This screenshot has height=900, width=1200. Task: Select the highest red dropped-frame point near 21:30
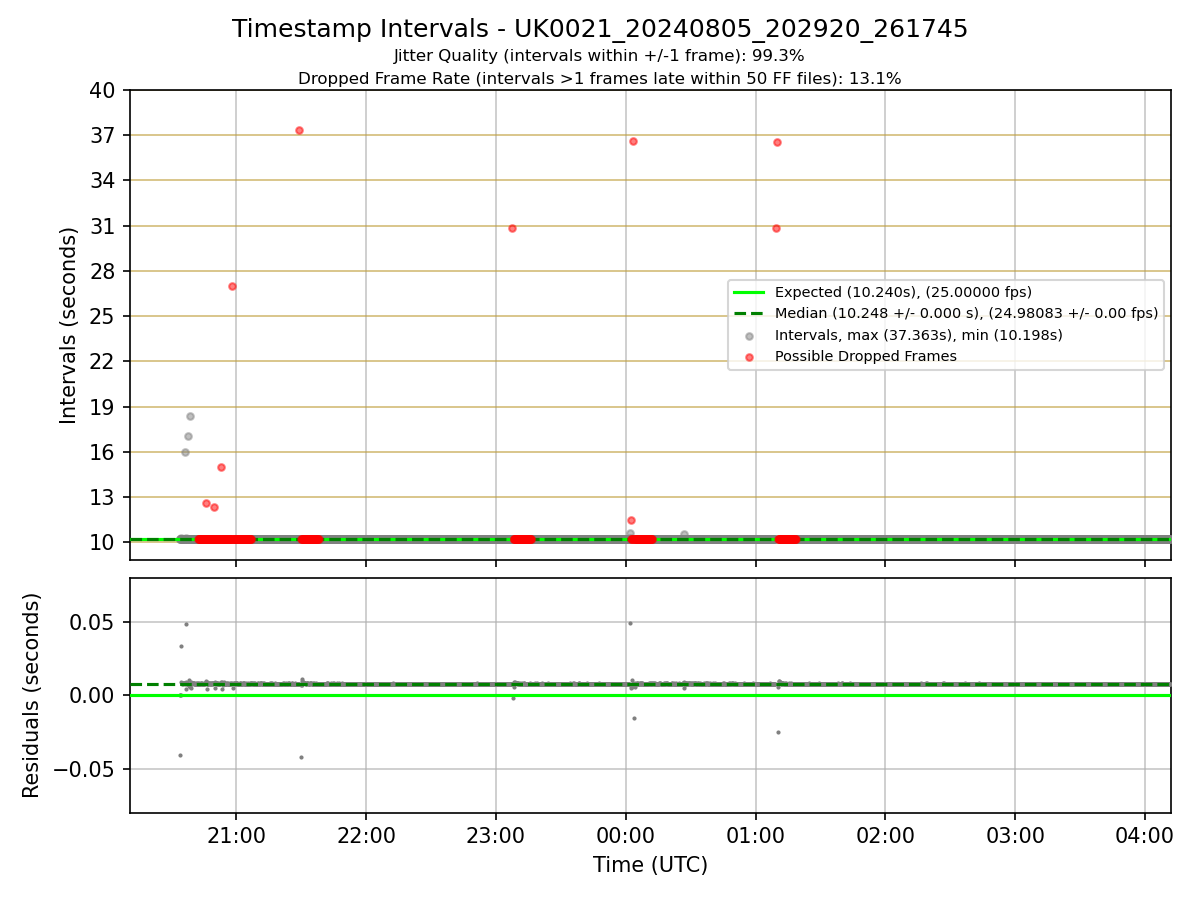pos(299,130)
